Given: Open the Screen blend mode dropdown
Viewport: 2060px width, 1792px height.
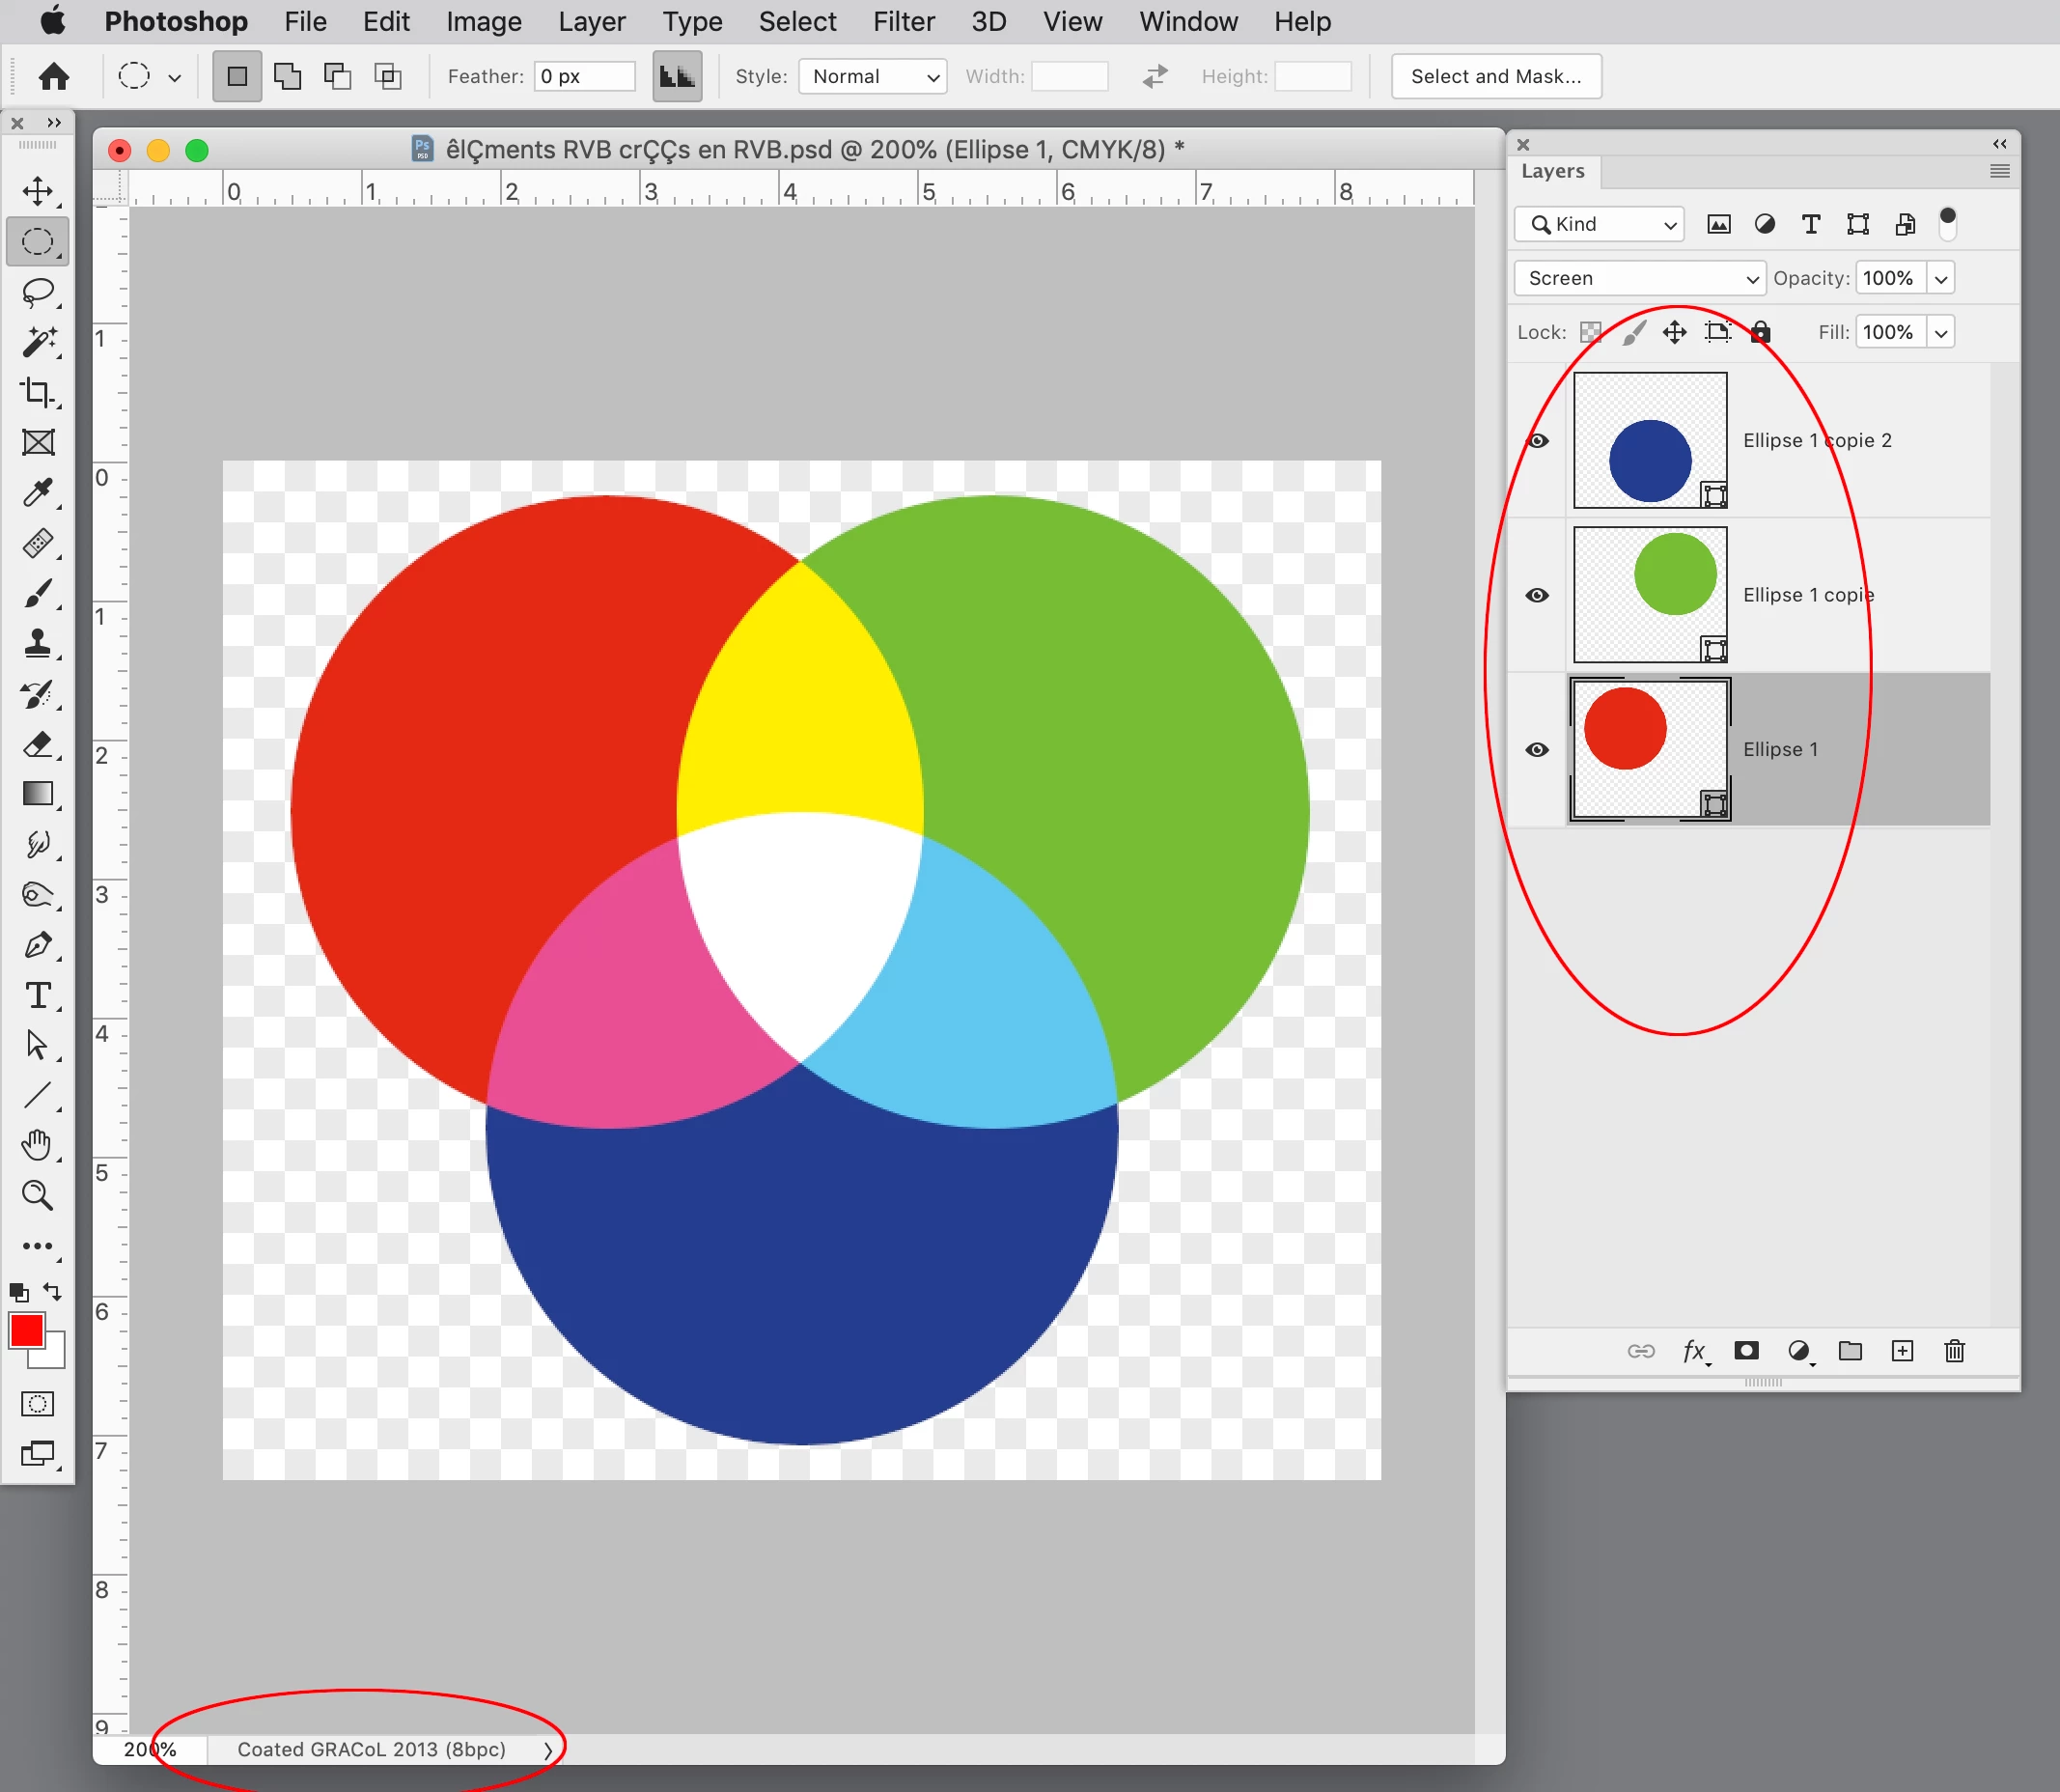Looking at the screenshot, I should coord(1640,278).
